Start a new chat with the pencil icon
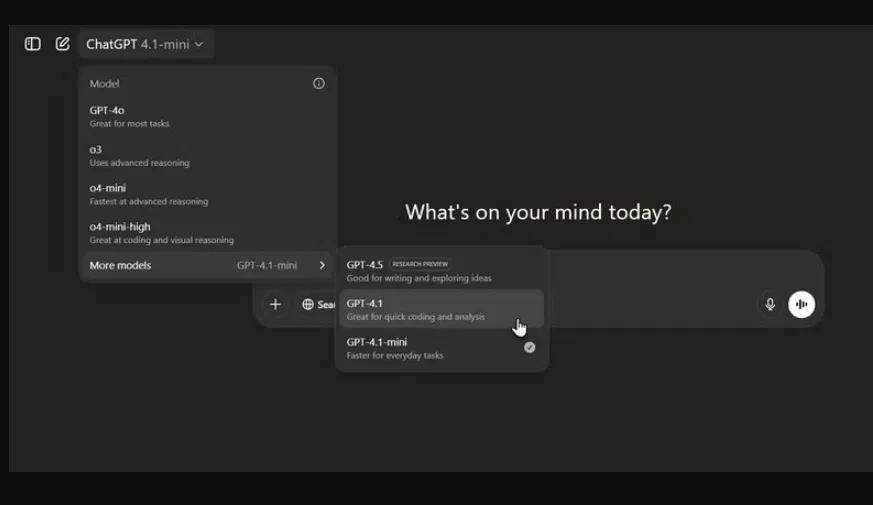This screenshot has width=873, height=505. (62, 44)
